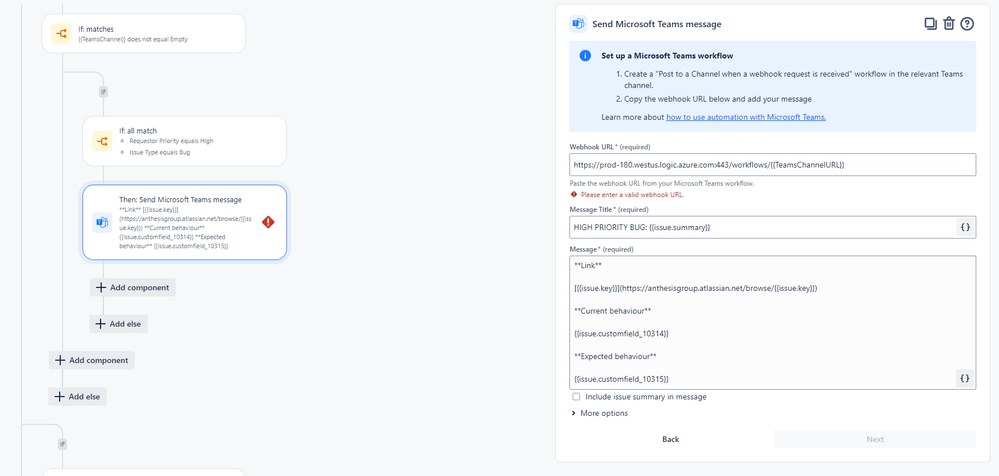Open how to use automation with Teams link
Image resolution: width=999 pixels, height=476 pixels.
point(746,117)
